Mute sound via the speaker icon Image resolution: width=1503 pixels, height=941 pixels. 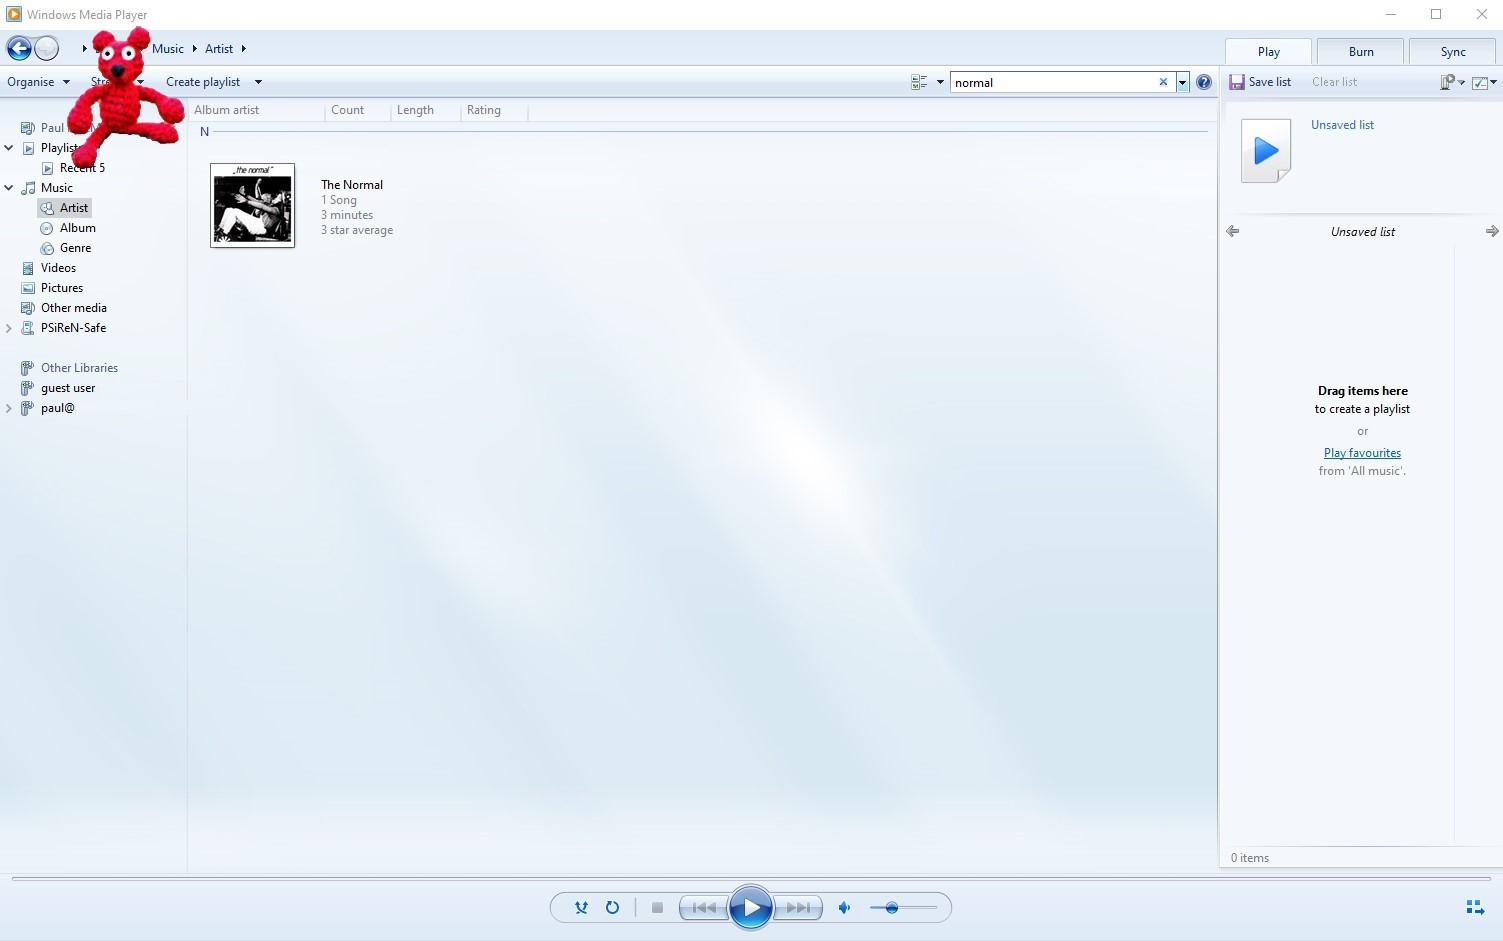click(845, 908)
